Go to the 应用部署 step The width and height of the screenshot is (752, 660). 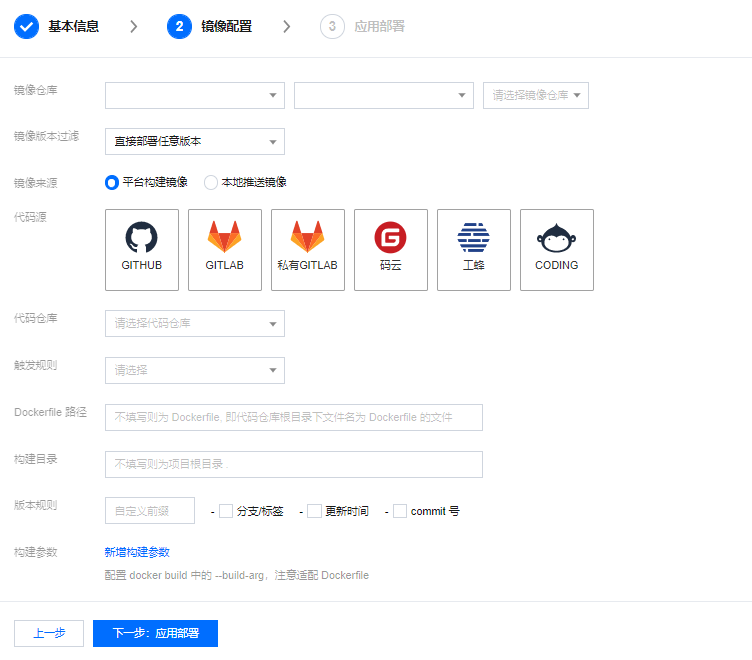[x=379, y=26]
